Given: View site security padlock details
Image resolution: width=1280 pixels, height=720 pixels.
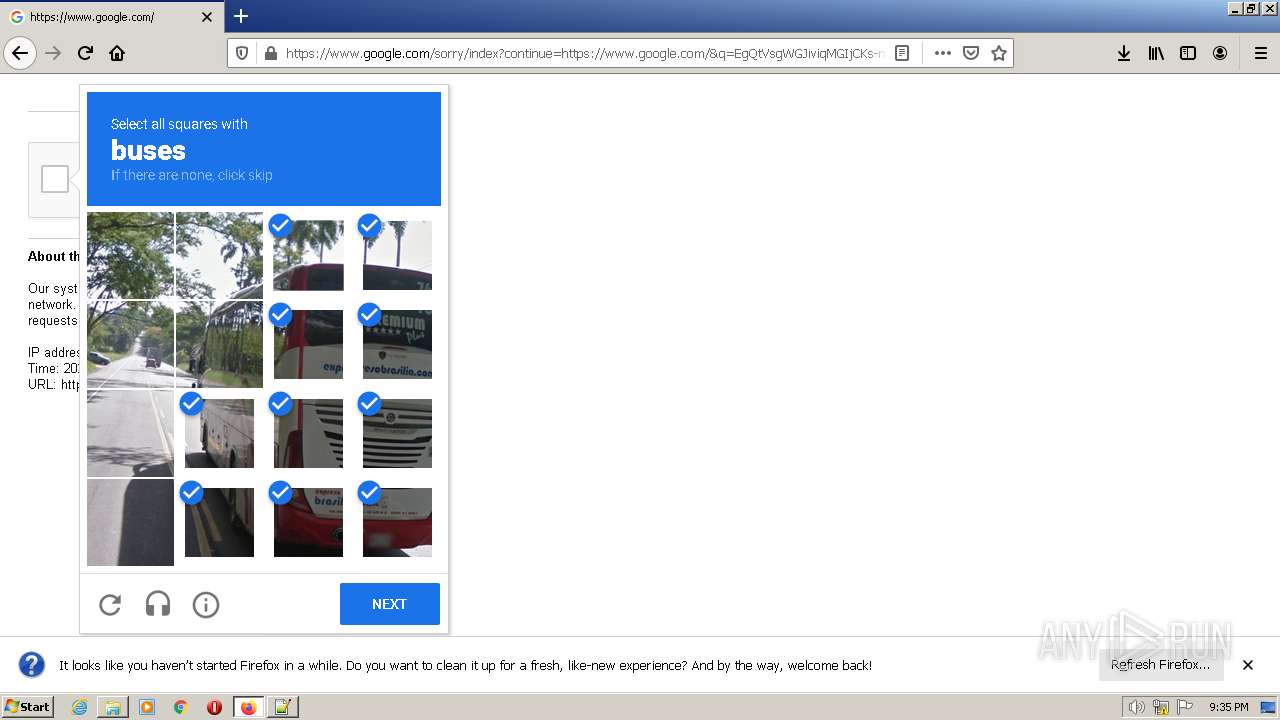Looking at the screenshot, I should [270, 53].
